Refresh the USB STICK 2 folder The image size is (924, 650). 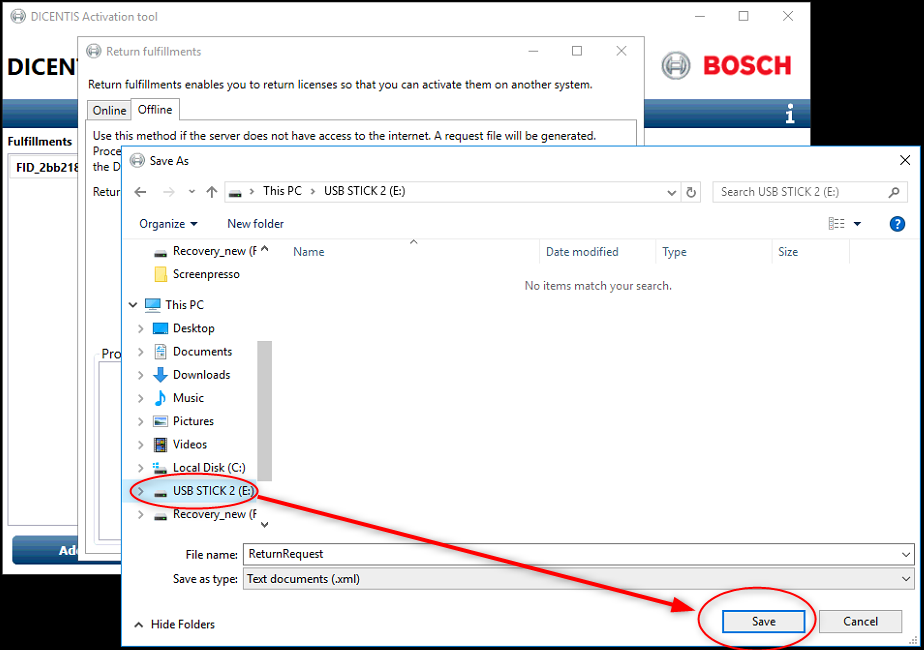(x=691, y=192)
